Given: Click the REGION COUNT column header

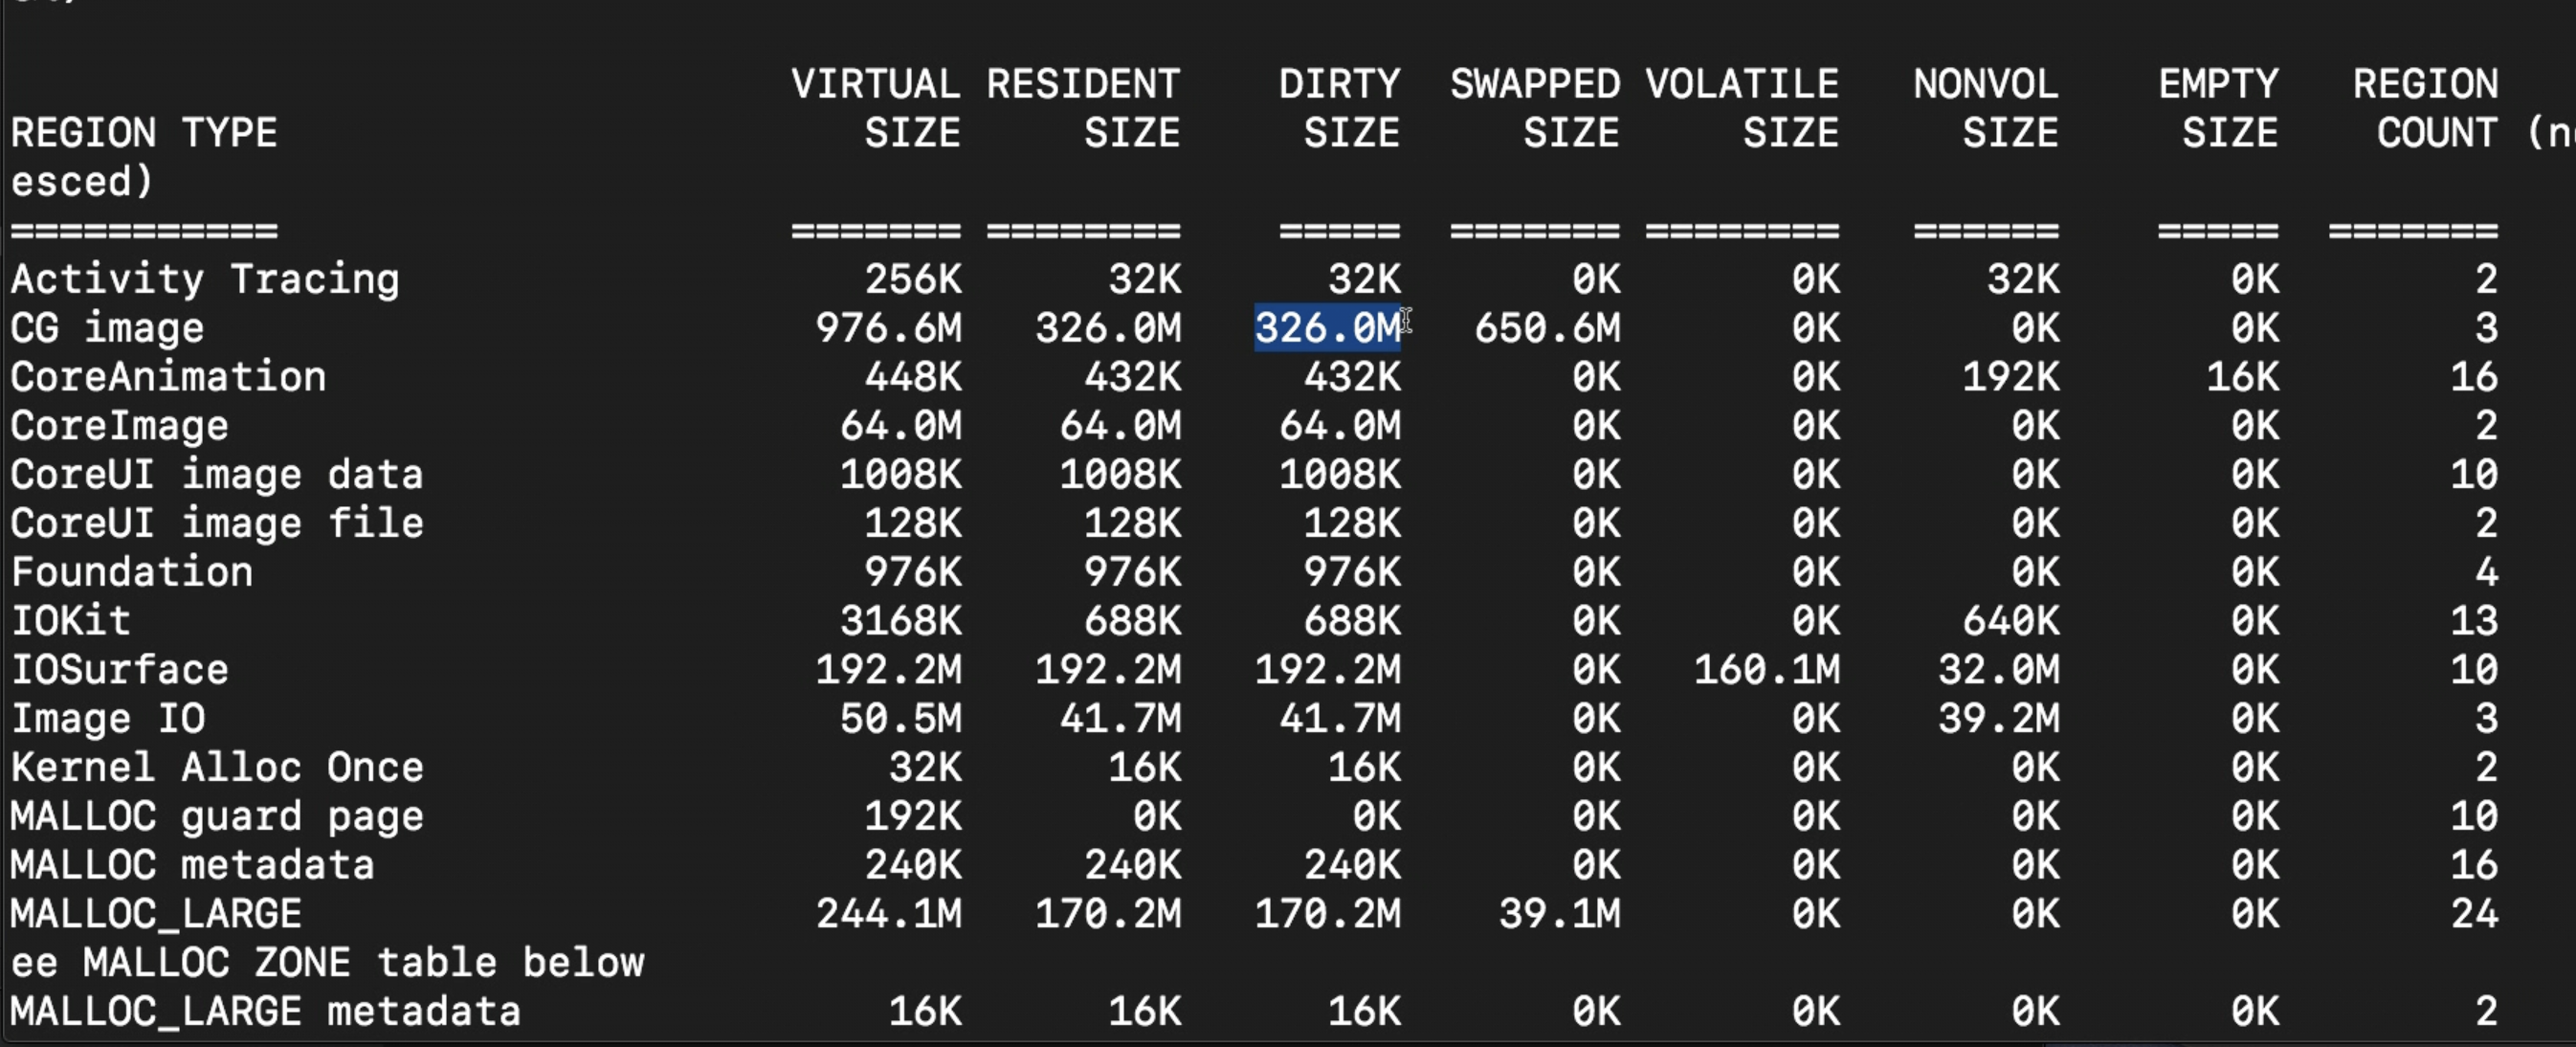Looking at the screenshot, I should pyautogui.click(x=2424, y=108).
